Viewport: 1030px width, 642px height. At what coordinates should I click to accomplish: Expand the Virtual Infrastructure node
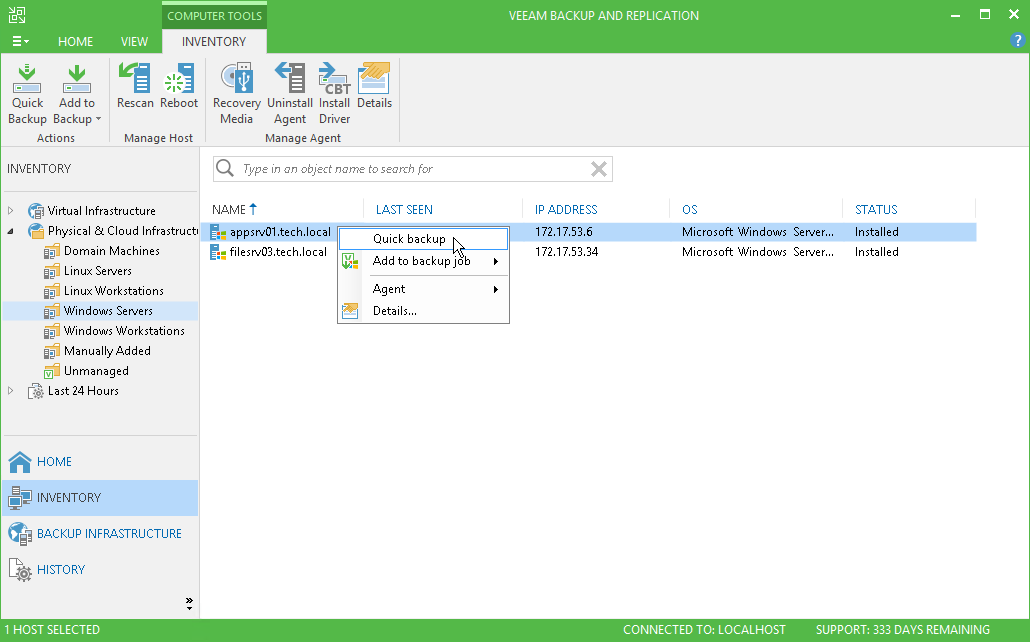pyautogui.click(x=11, y=211)
